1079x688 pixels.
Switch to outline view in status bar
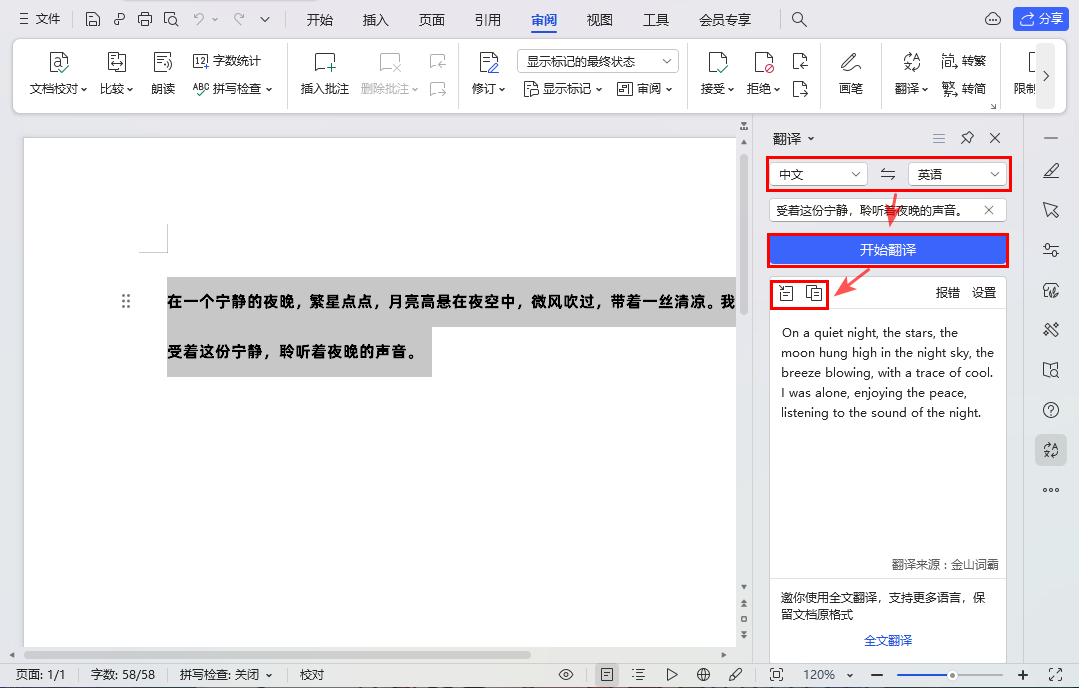point(639,675)
